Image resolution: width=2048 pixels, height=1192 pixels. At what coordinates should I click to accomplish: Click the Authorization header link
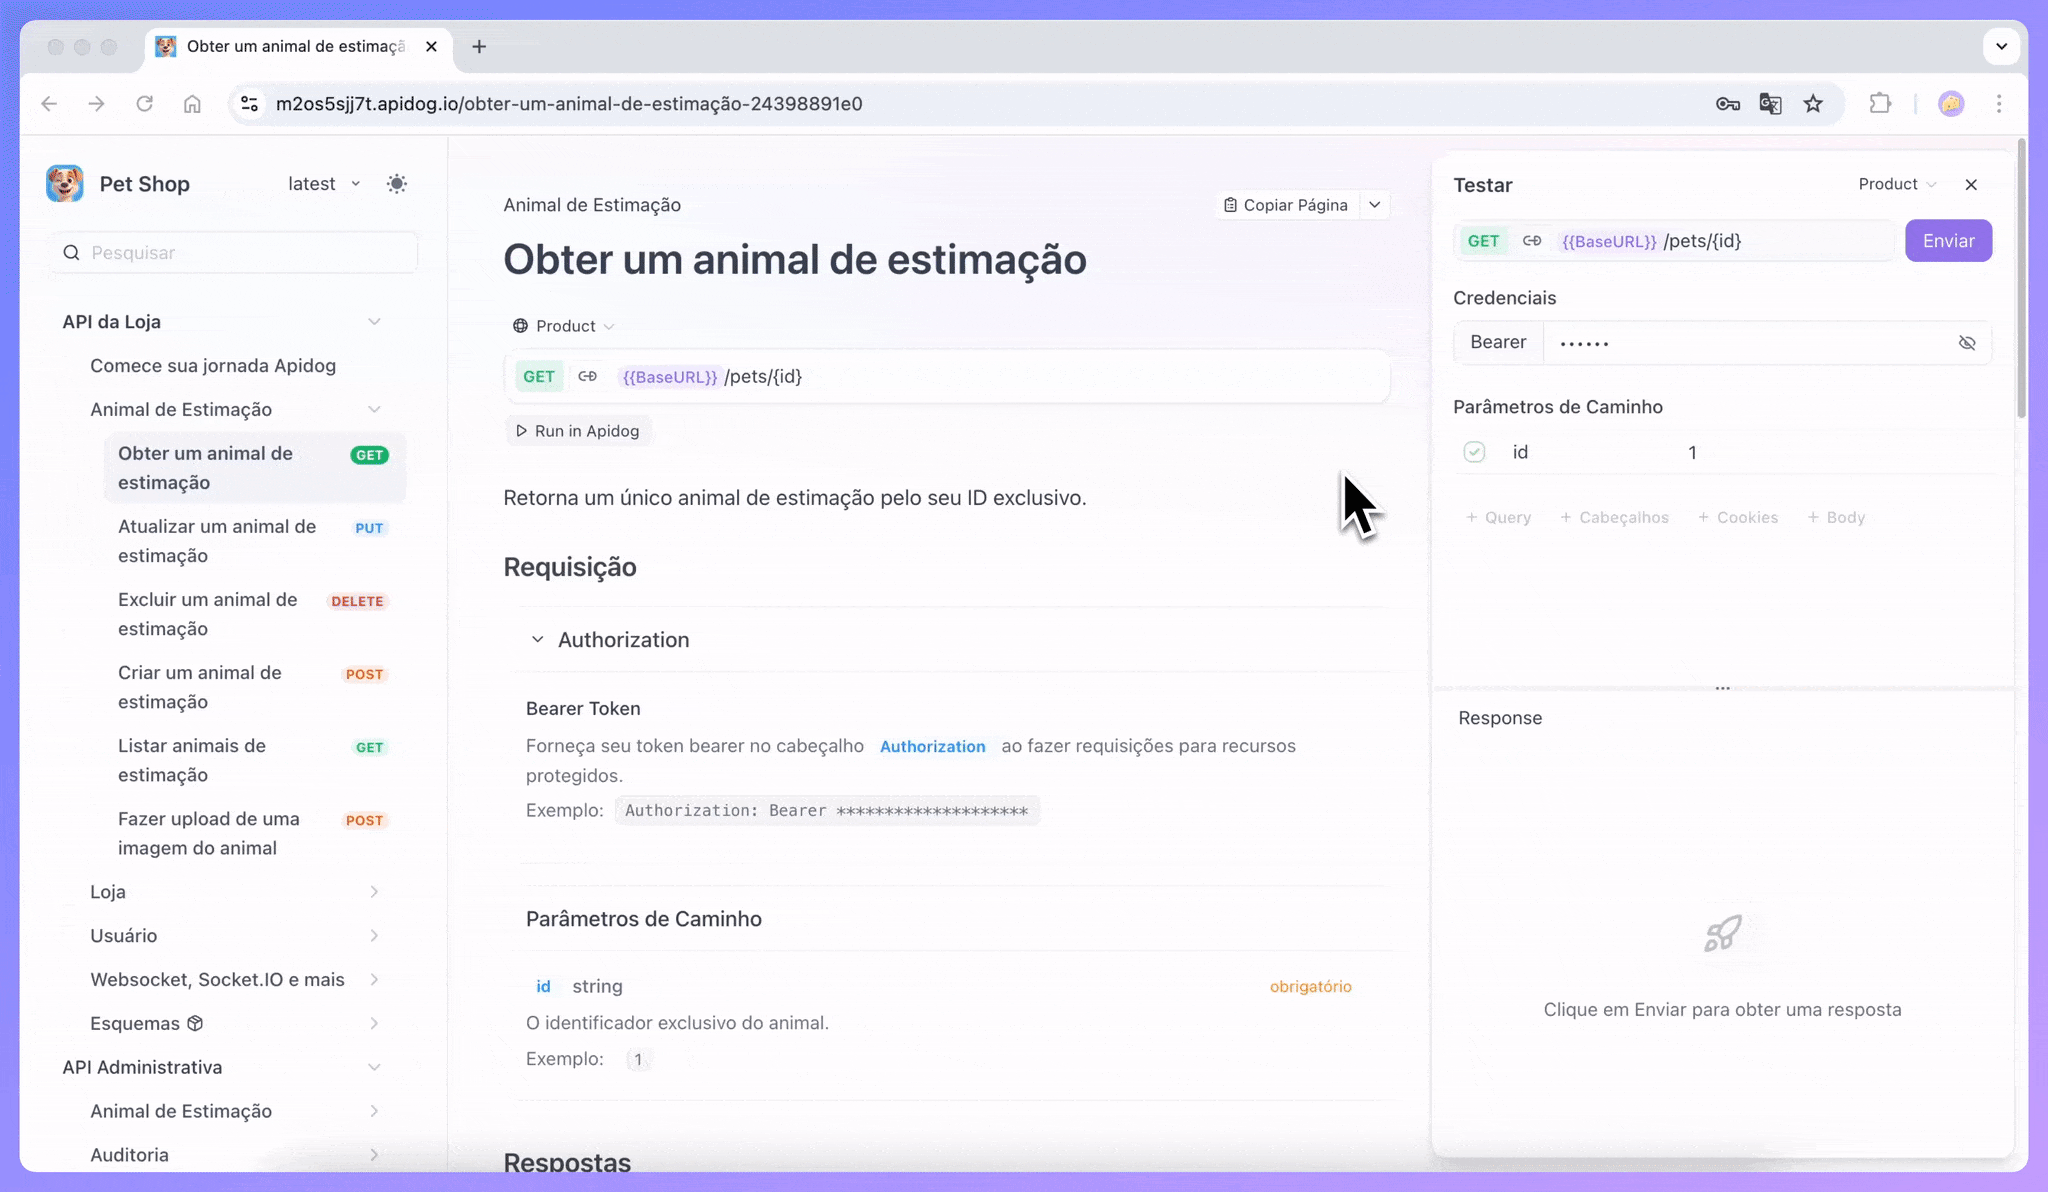(932, 747)
